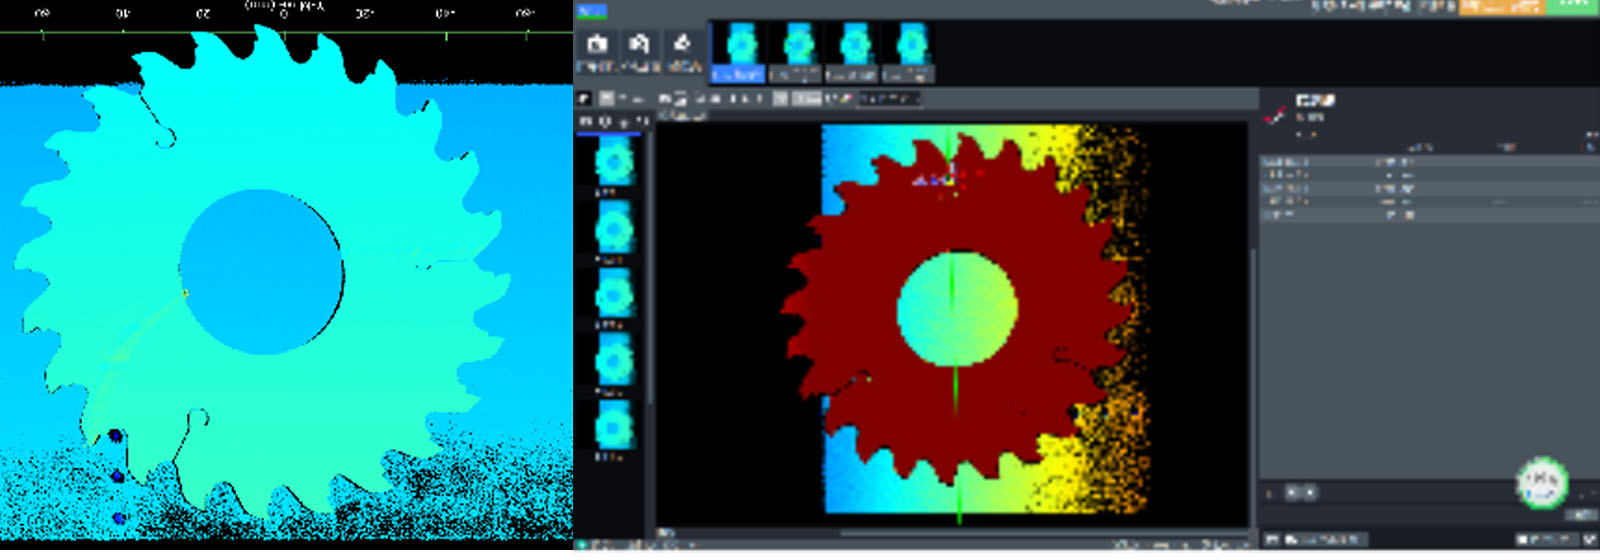Screen dimensions: 1600x560
Task: Toggle the highlighted square button in viewer toolbar
Action: coord(782,98)
